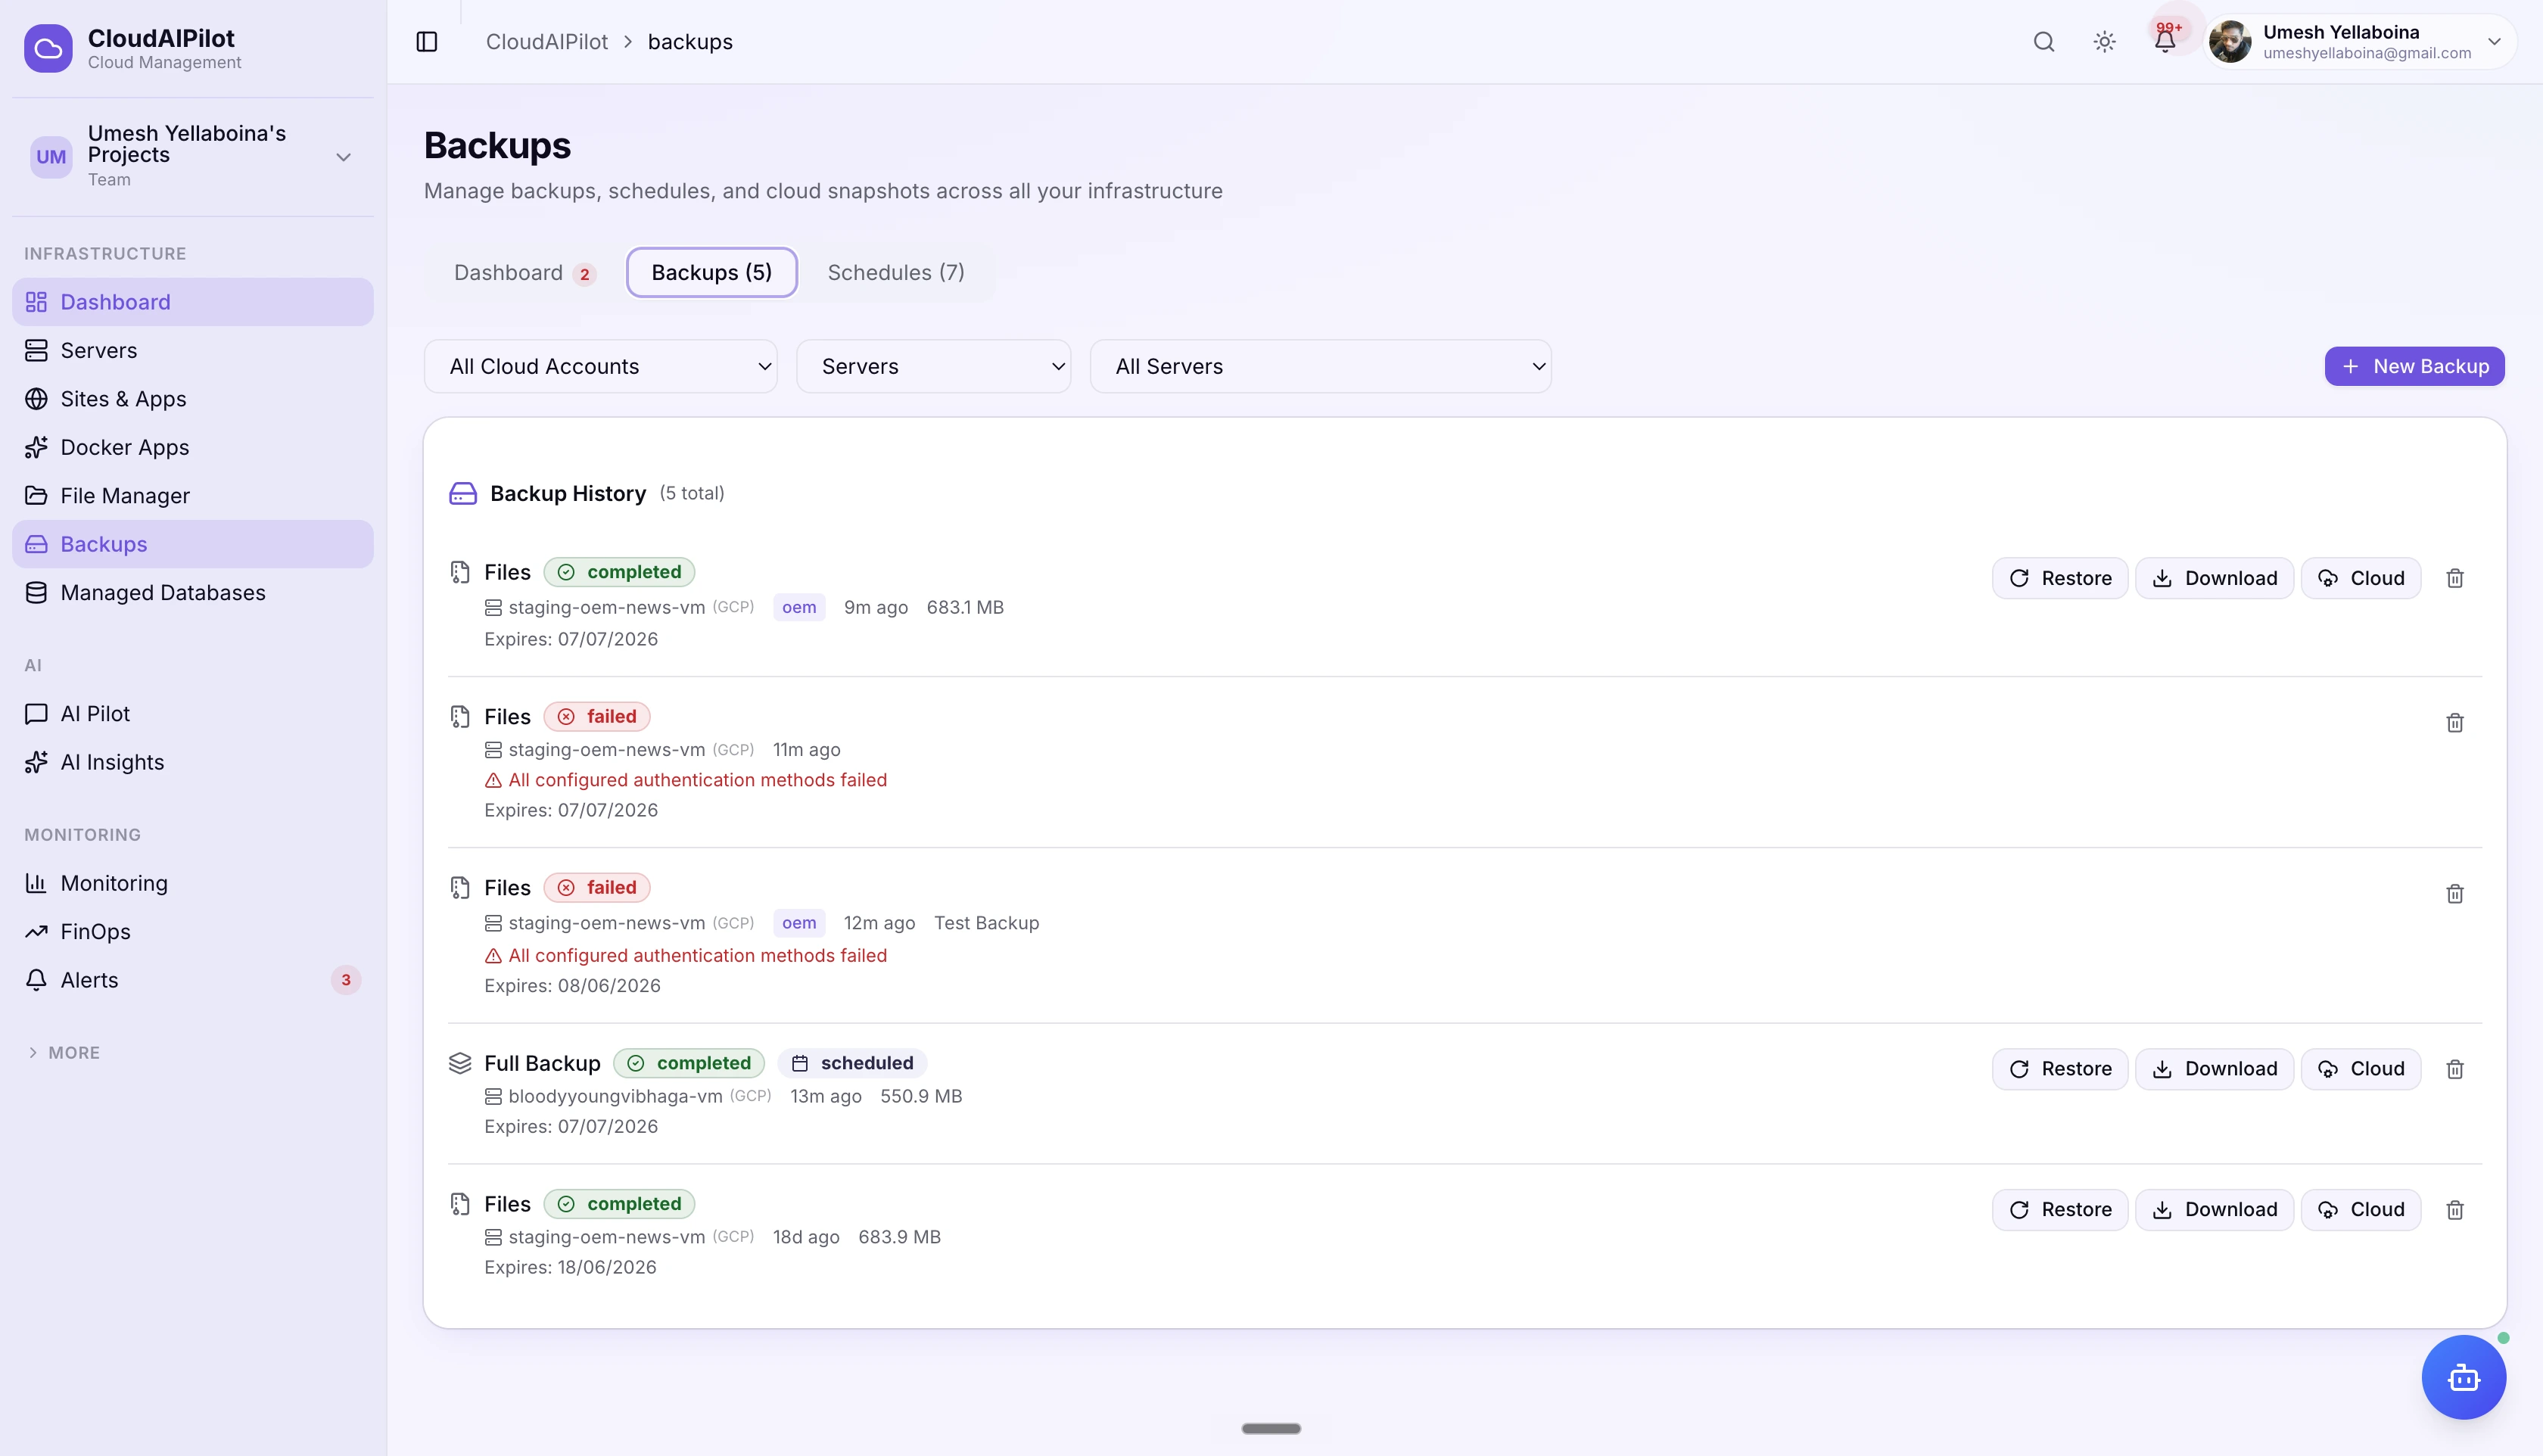2543x1456 pixels.
Task: Open Dashboard in the sidebar
Action: coord(193,302)
